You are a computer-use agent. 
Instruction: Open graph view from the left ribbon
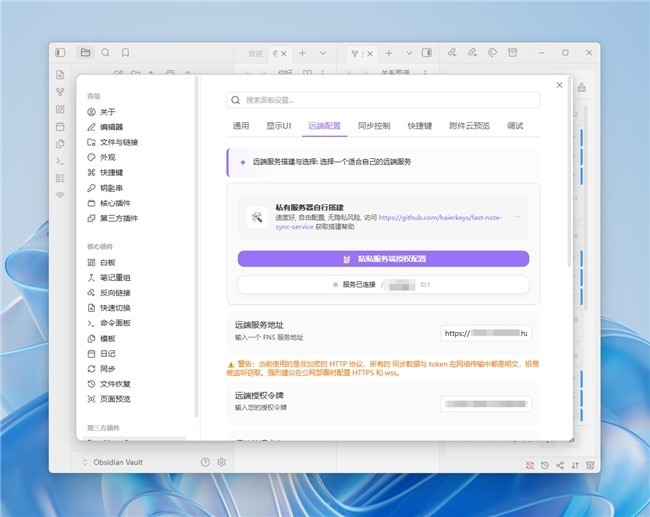(x=60, y=92)
